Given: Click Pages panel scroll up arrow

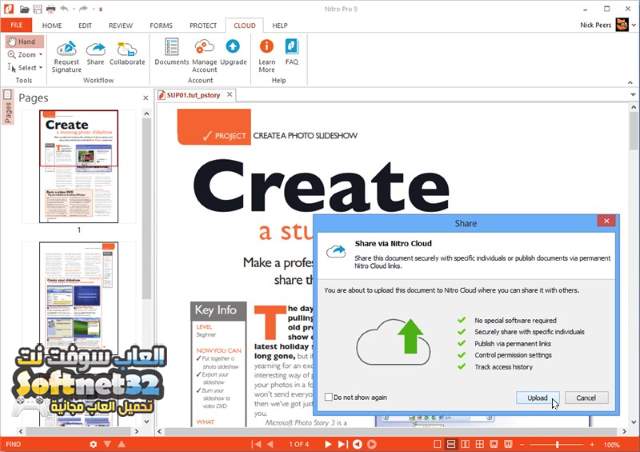Looking at the screenshot, I should pos(147,115).
